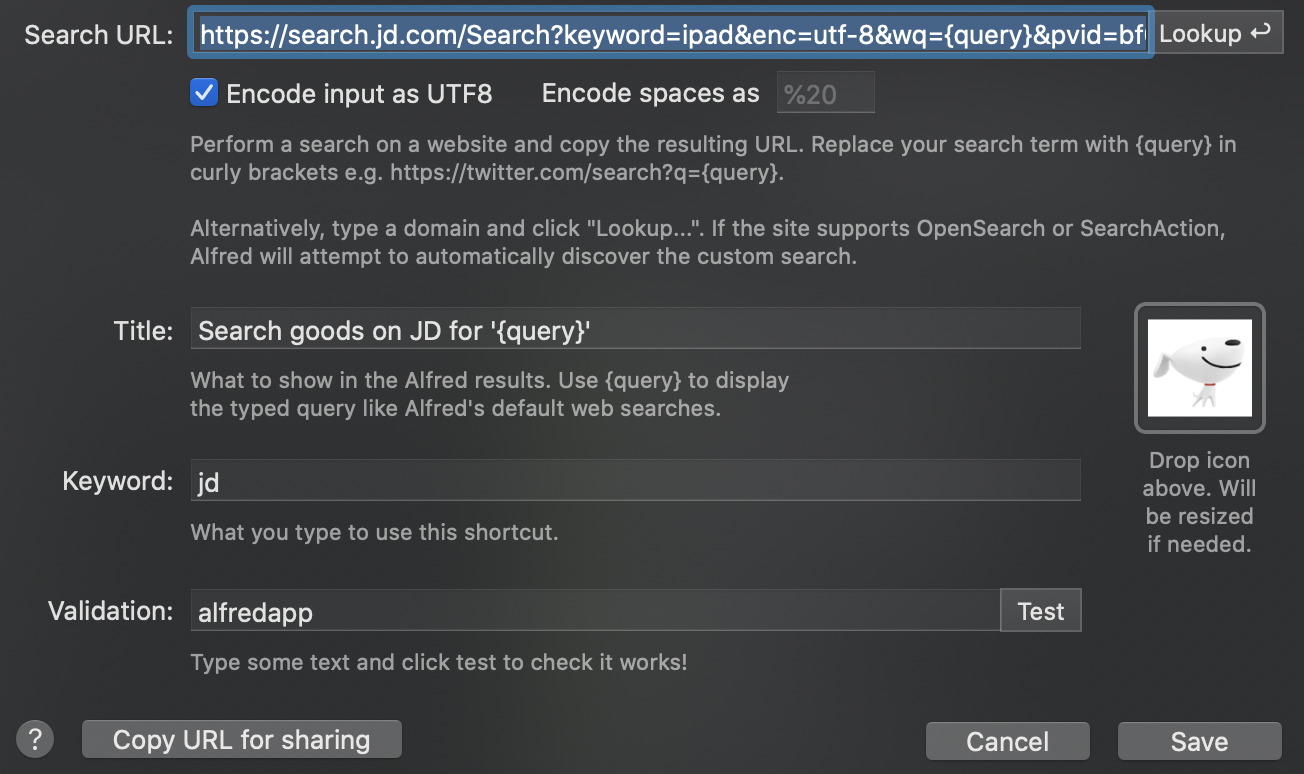Image resolution: width=1304 pixels, height=774 pixels.
Task: Click the Title field with JD text
Action: 634,330
